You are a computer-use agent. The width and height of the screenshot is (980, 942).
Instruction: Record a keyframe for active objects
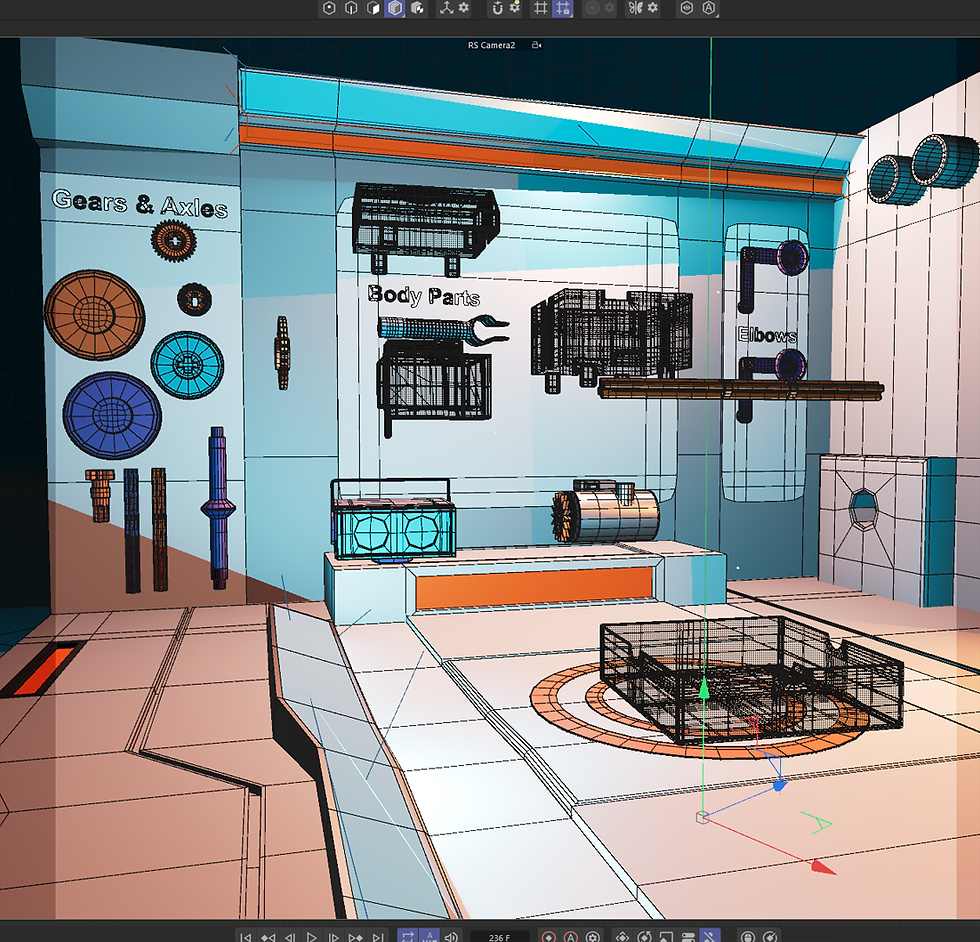(548, 936)
